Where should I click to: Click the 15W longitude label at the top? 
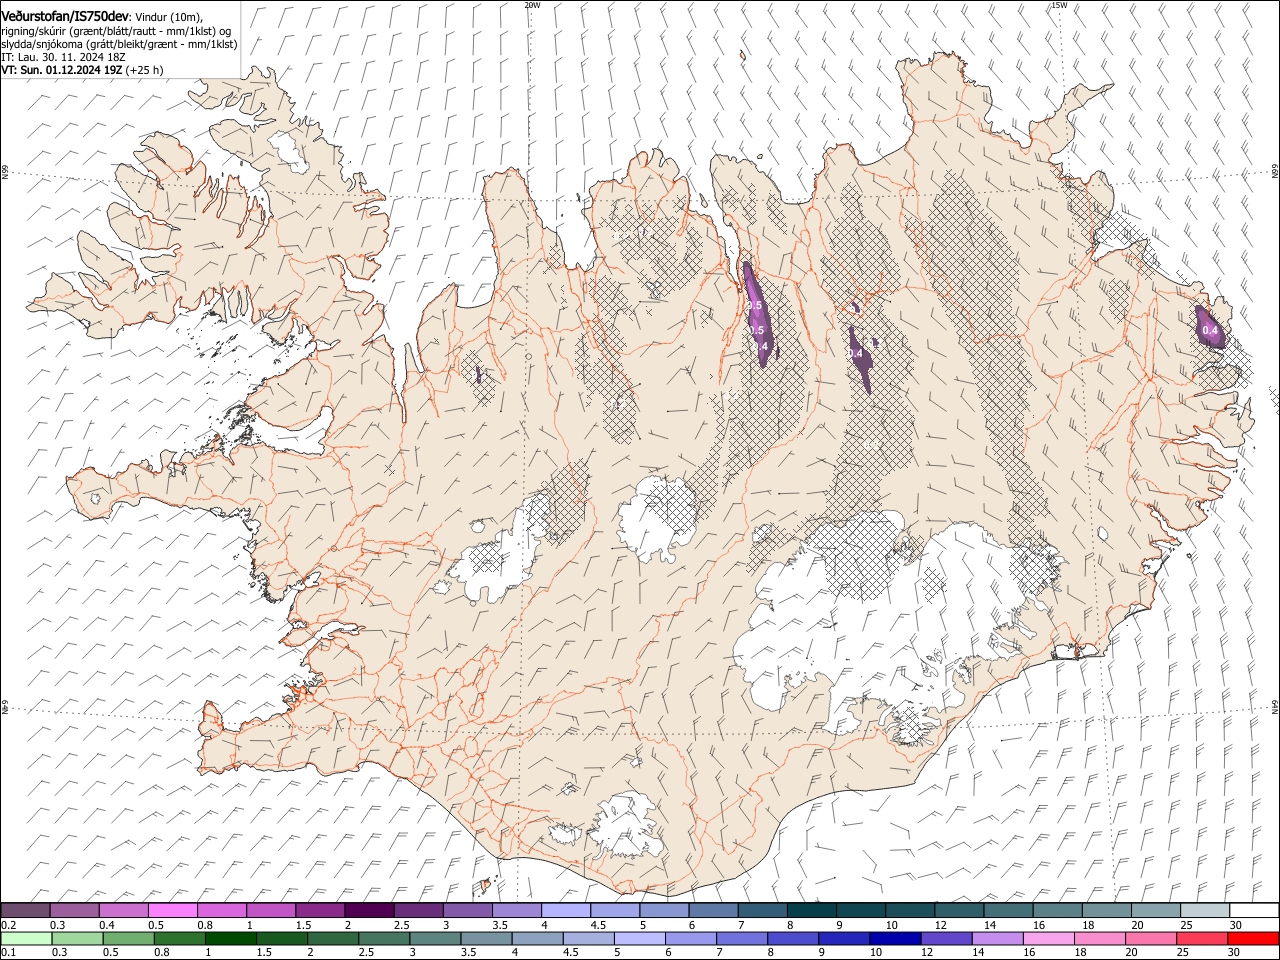pyautogui.click(x=1059, y=5)
